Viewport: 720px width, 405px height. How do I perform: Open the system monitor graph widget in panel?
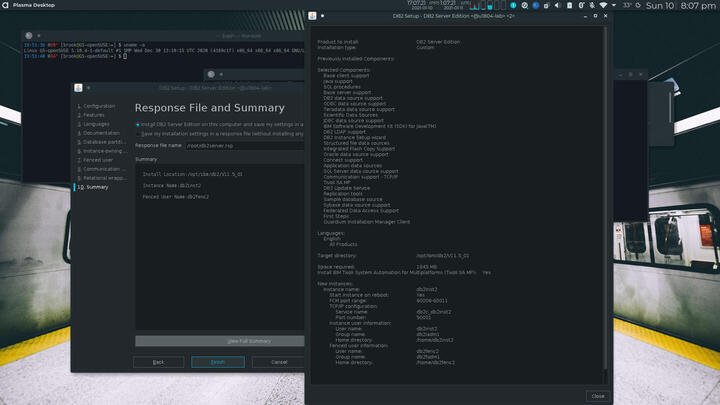click(487, 6)
